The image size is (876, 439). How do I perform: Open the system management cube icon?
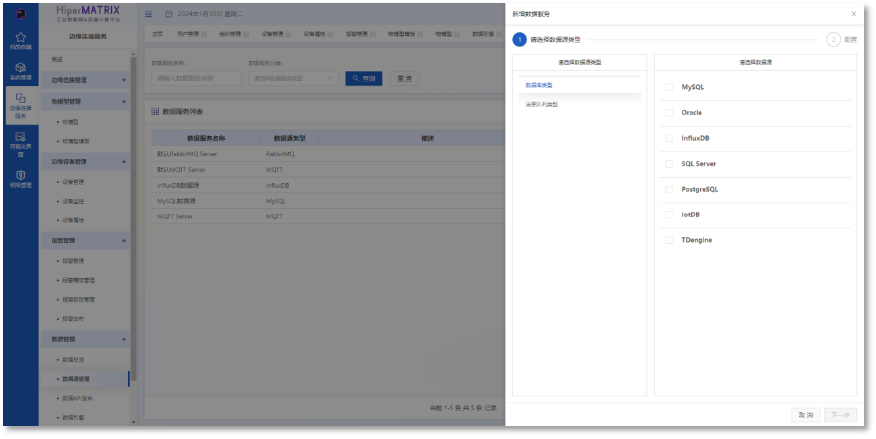pos(21,68)
